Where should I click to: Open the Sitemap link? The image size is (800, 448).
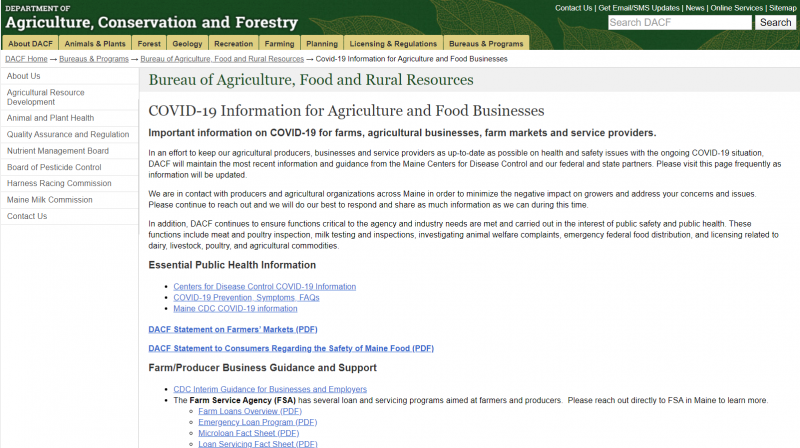(783, 8)
